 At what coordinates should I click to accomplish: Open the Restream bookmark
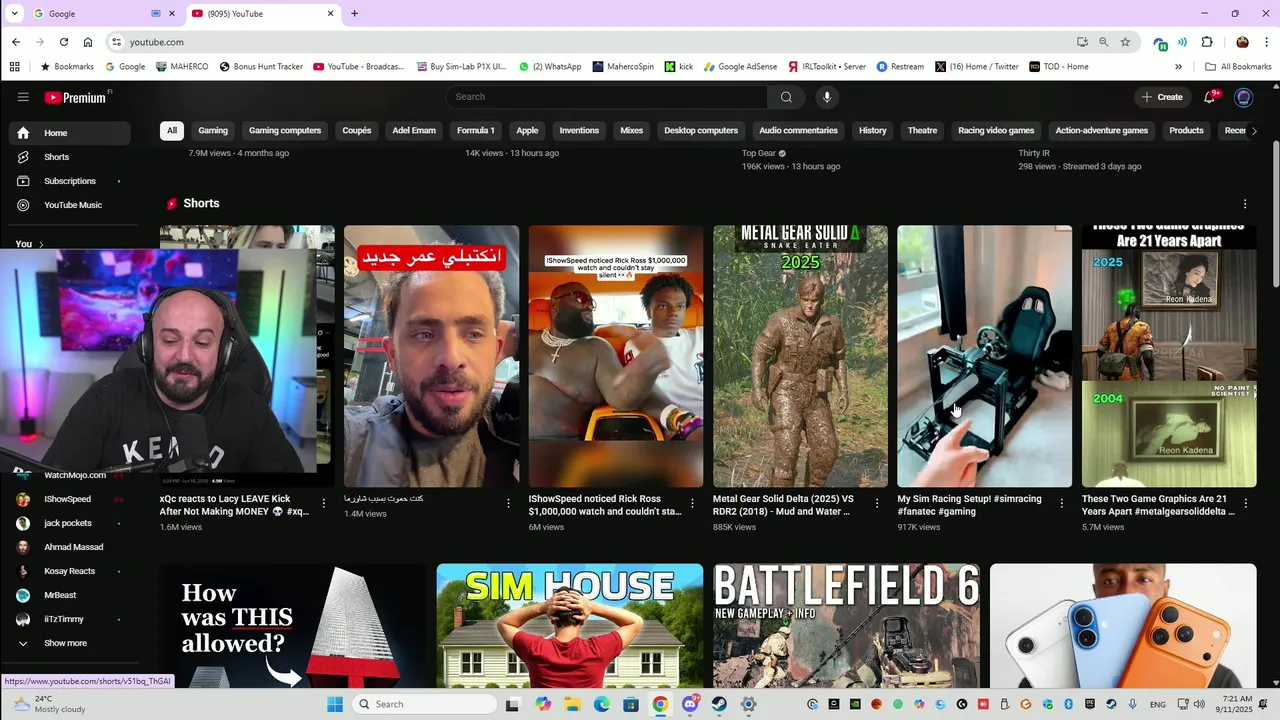coord(900,67)
